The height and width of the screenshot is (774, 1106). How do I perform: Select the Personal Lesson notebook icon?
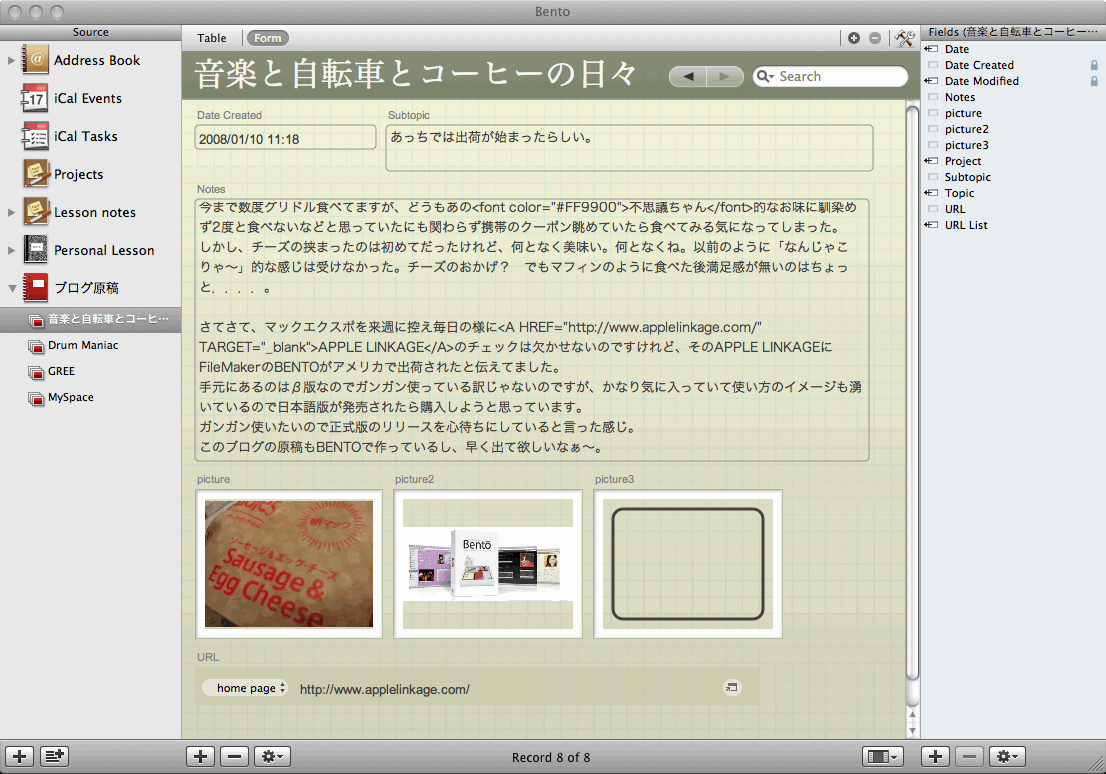click(x=35, y=250)
